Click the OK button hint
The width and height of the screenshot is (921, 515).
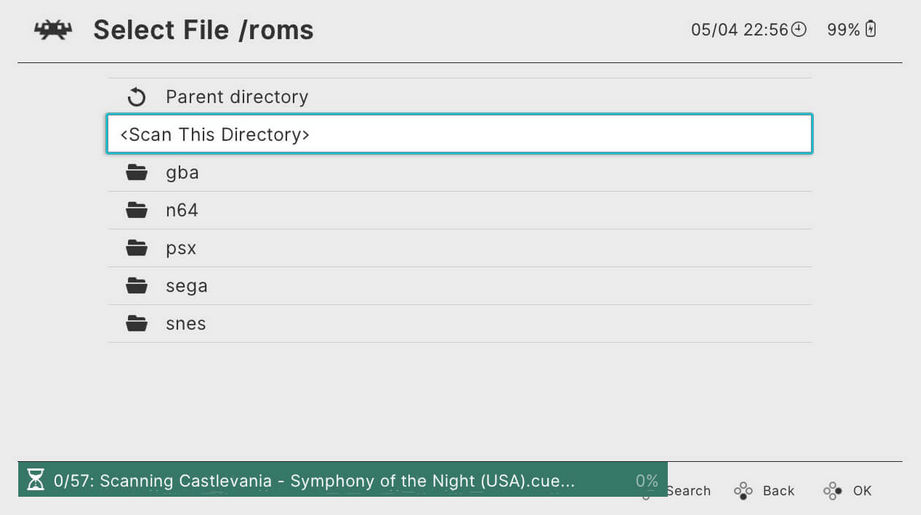point(848,490)
